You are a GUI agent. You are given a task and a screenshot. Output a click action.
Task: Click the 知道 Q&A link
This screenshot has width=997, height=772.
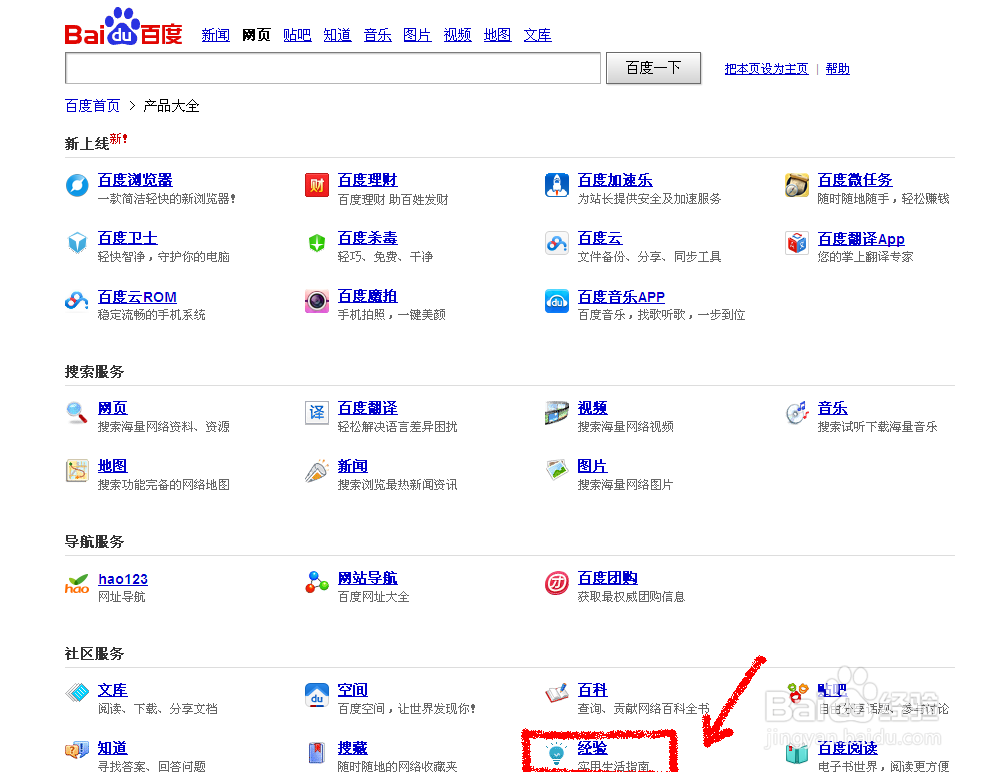[x=337, y=34]
